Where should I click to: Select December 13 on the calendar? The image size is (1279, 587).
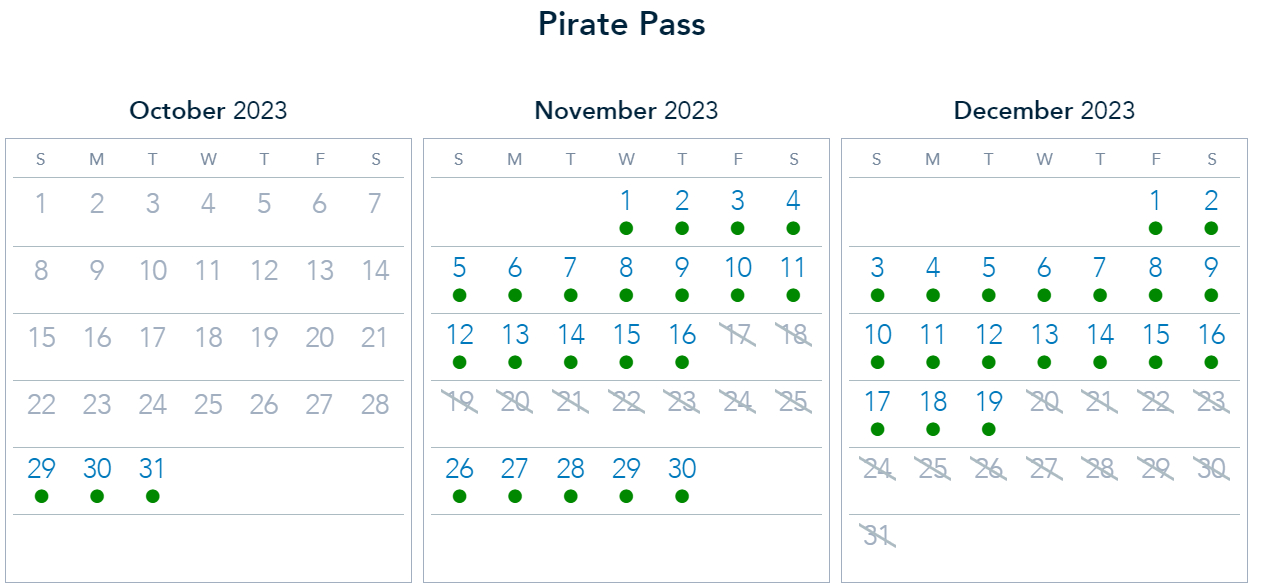pos(1044,335)
